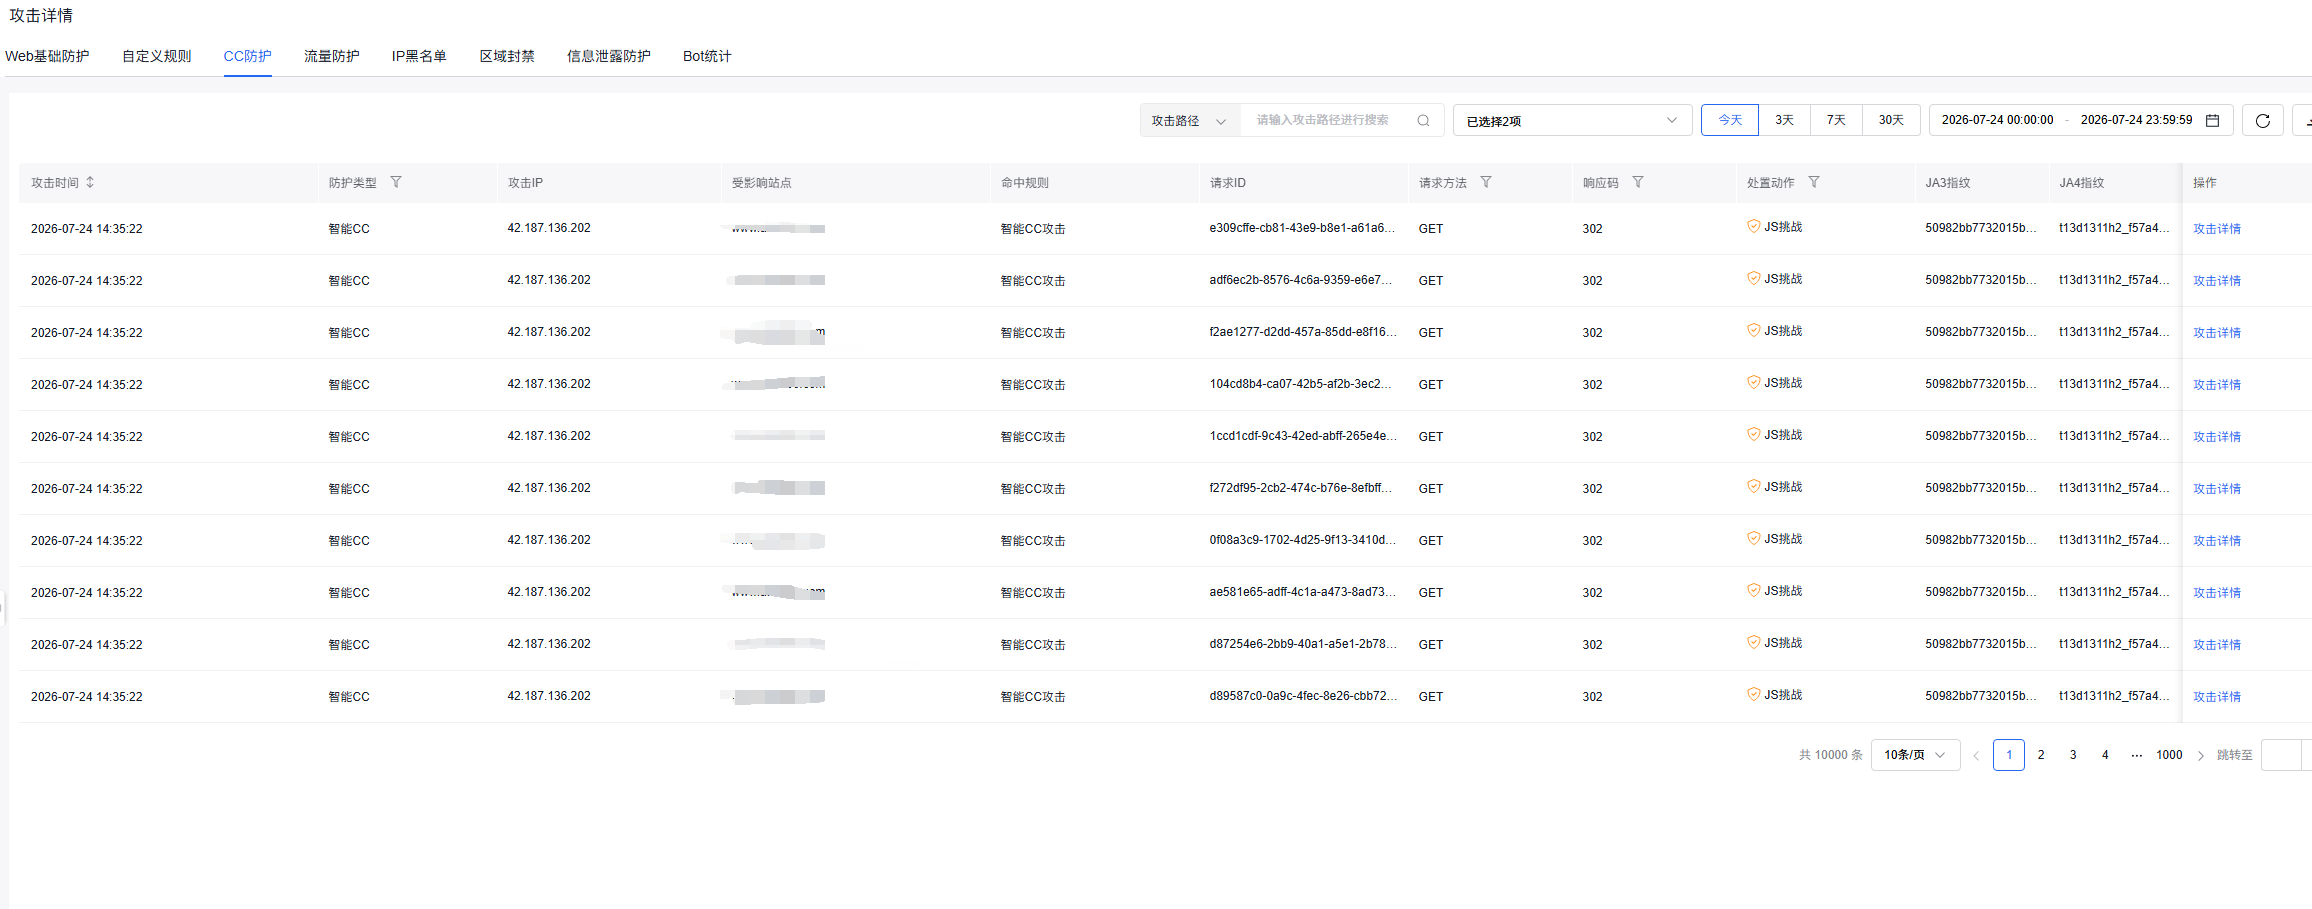2312x909 pixels.
Task: Expand the 攻击路径 search-type dropdown
Action: coord(1190,120)
